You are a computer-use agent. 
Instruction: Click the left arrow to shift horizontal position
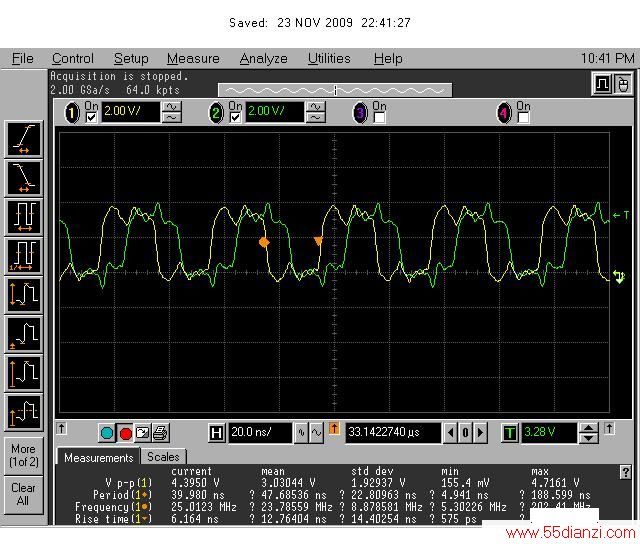pos(450,433)
